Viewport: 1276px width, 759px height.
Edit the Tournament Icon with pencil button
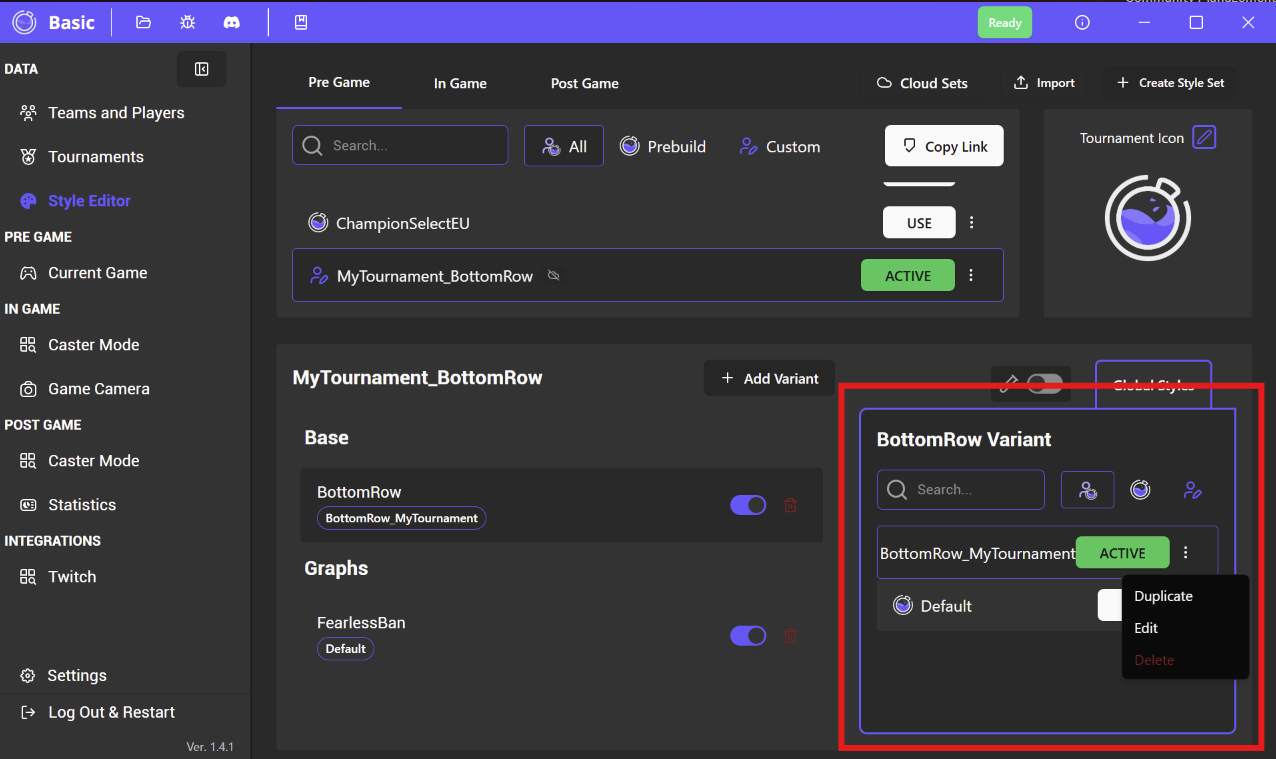(x=1204, y=138)
